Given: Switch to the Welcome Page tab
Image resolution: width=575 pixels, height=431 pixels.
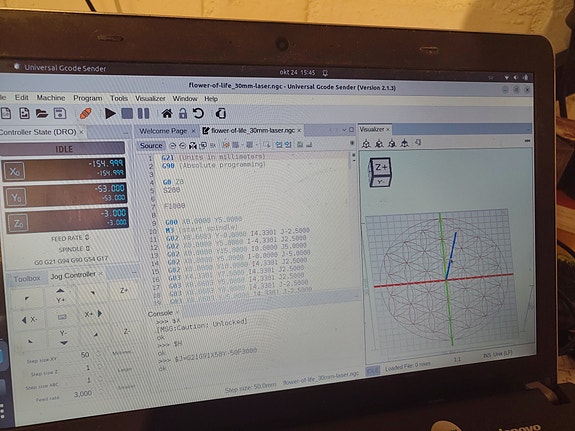Looking at the screenshot, I should 163,131.
